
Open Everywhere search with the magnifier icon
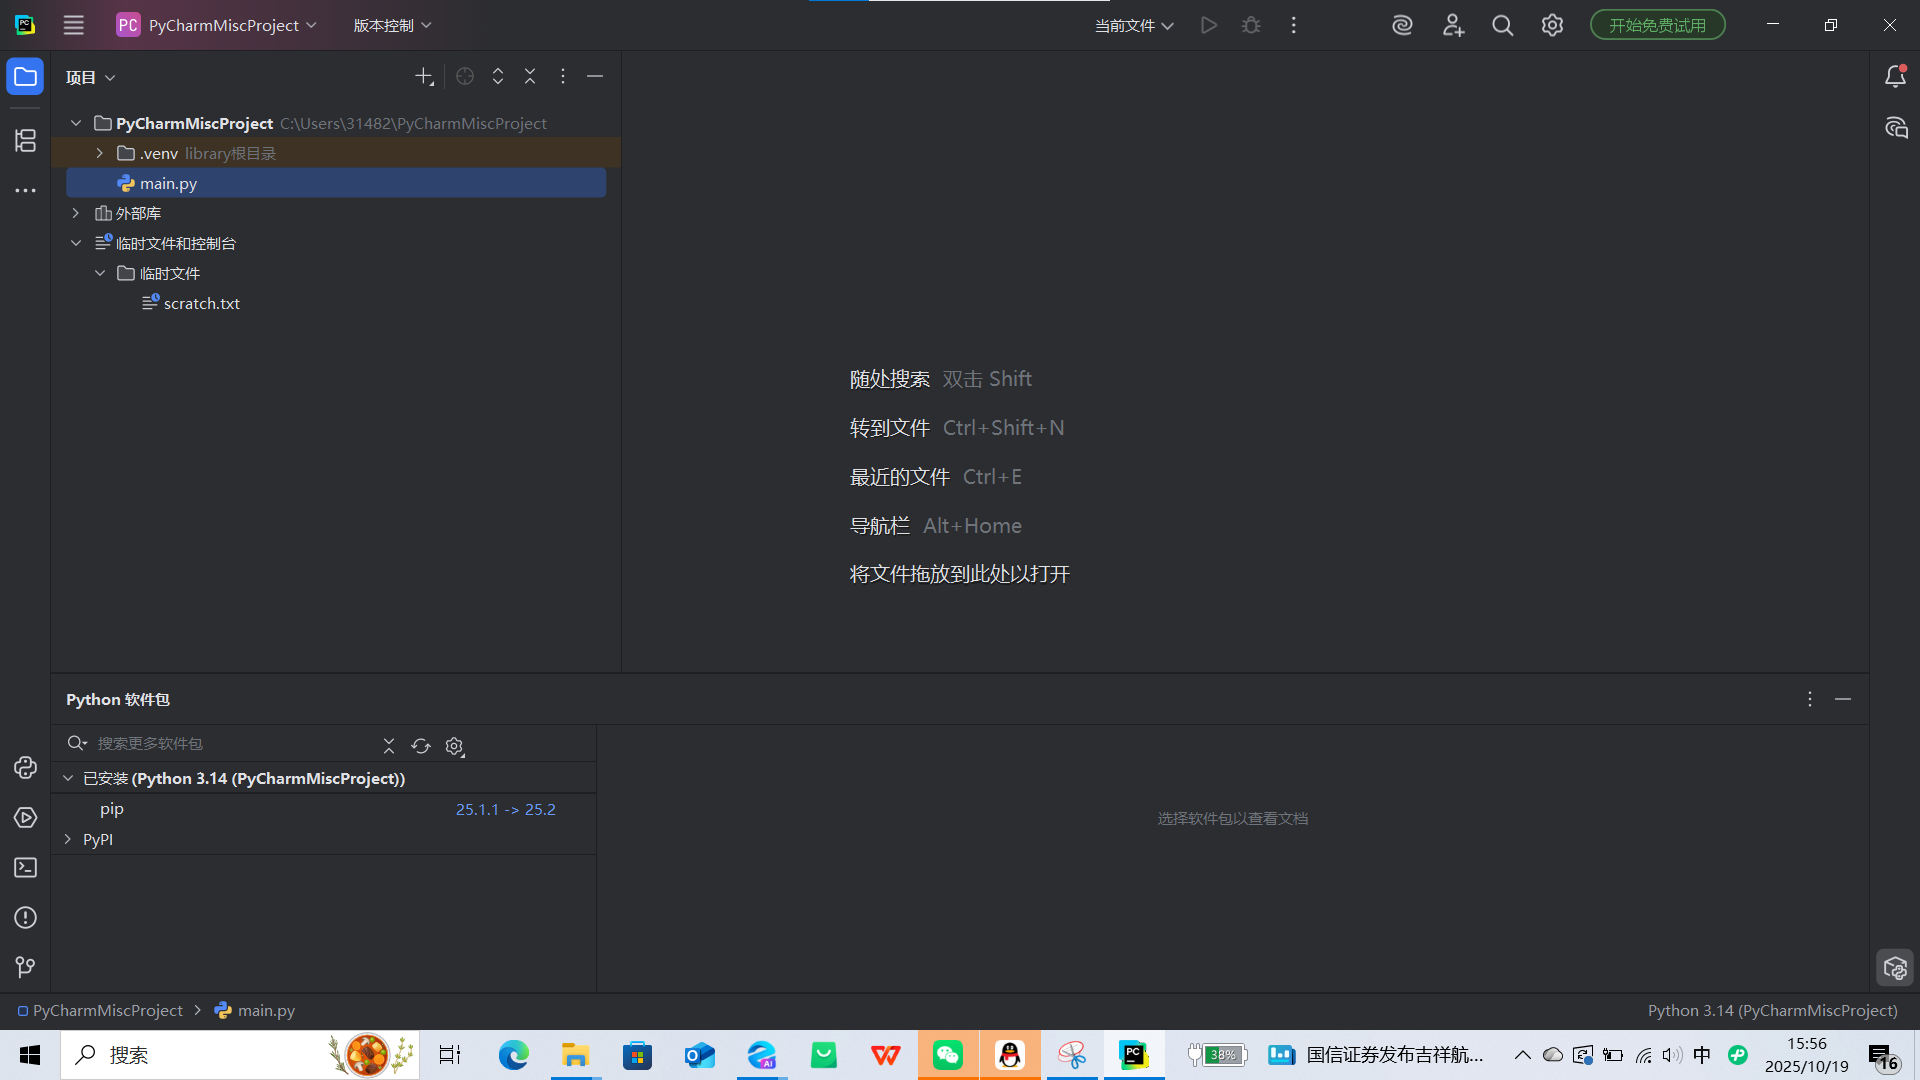1502,25
